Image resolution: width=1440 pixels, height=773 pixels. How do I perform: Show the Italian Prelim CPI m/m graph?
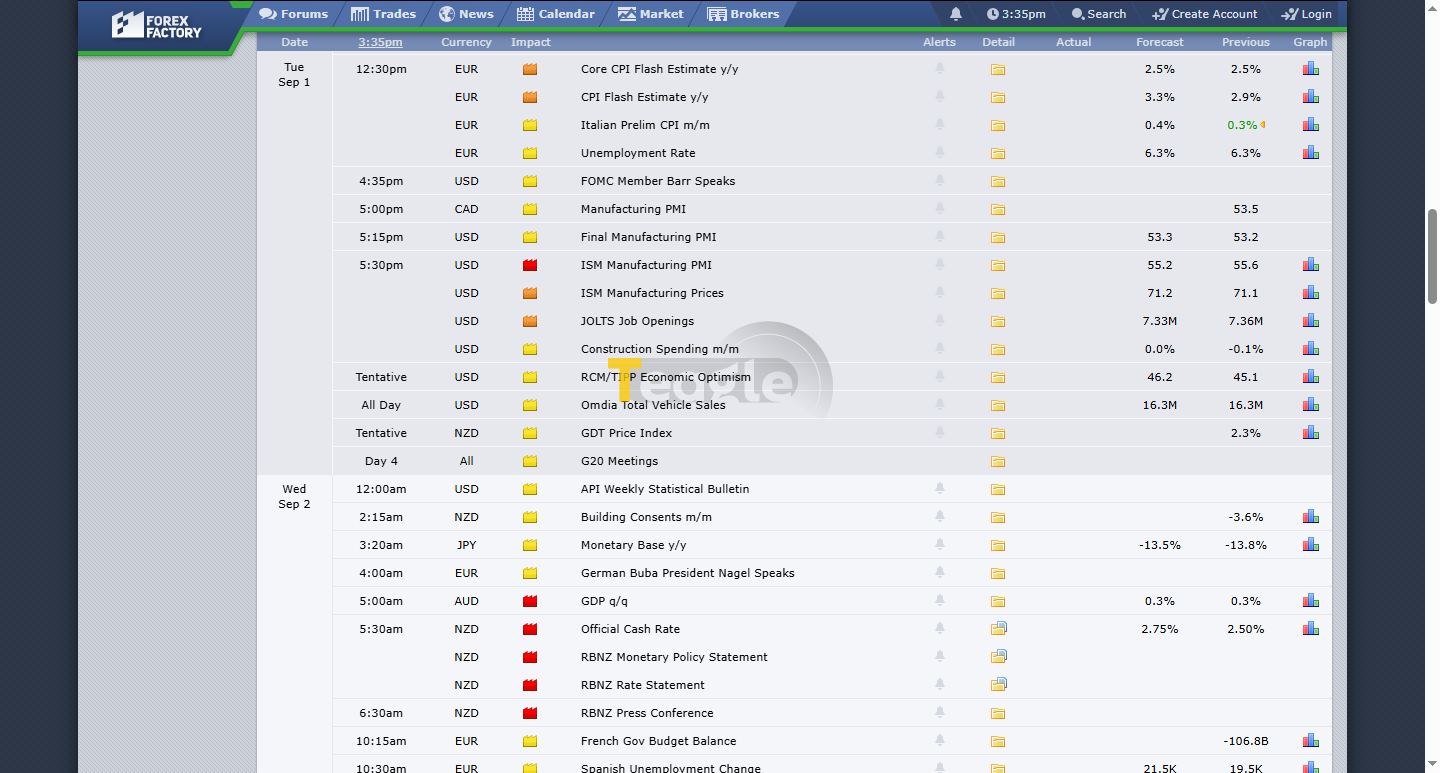point(1310,125)
